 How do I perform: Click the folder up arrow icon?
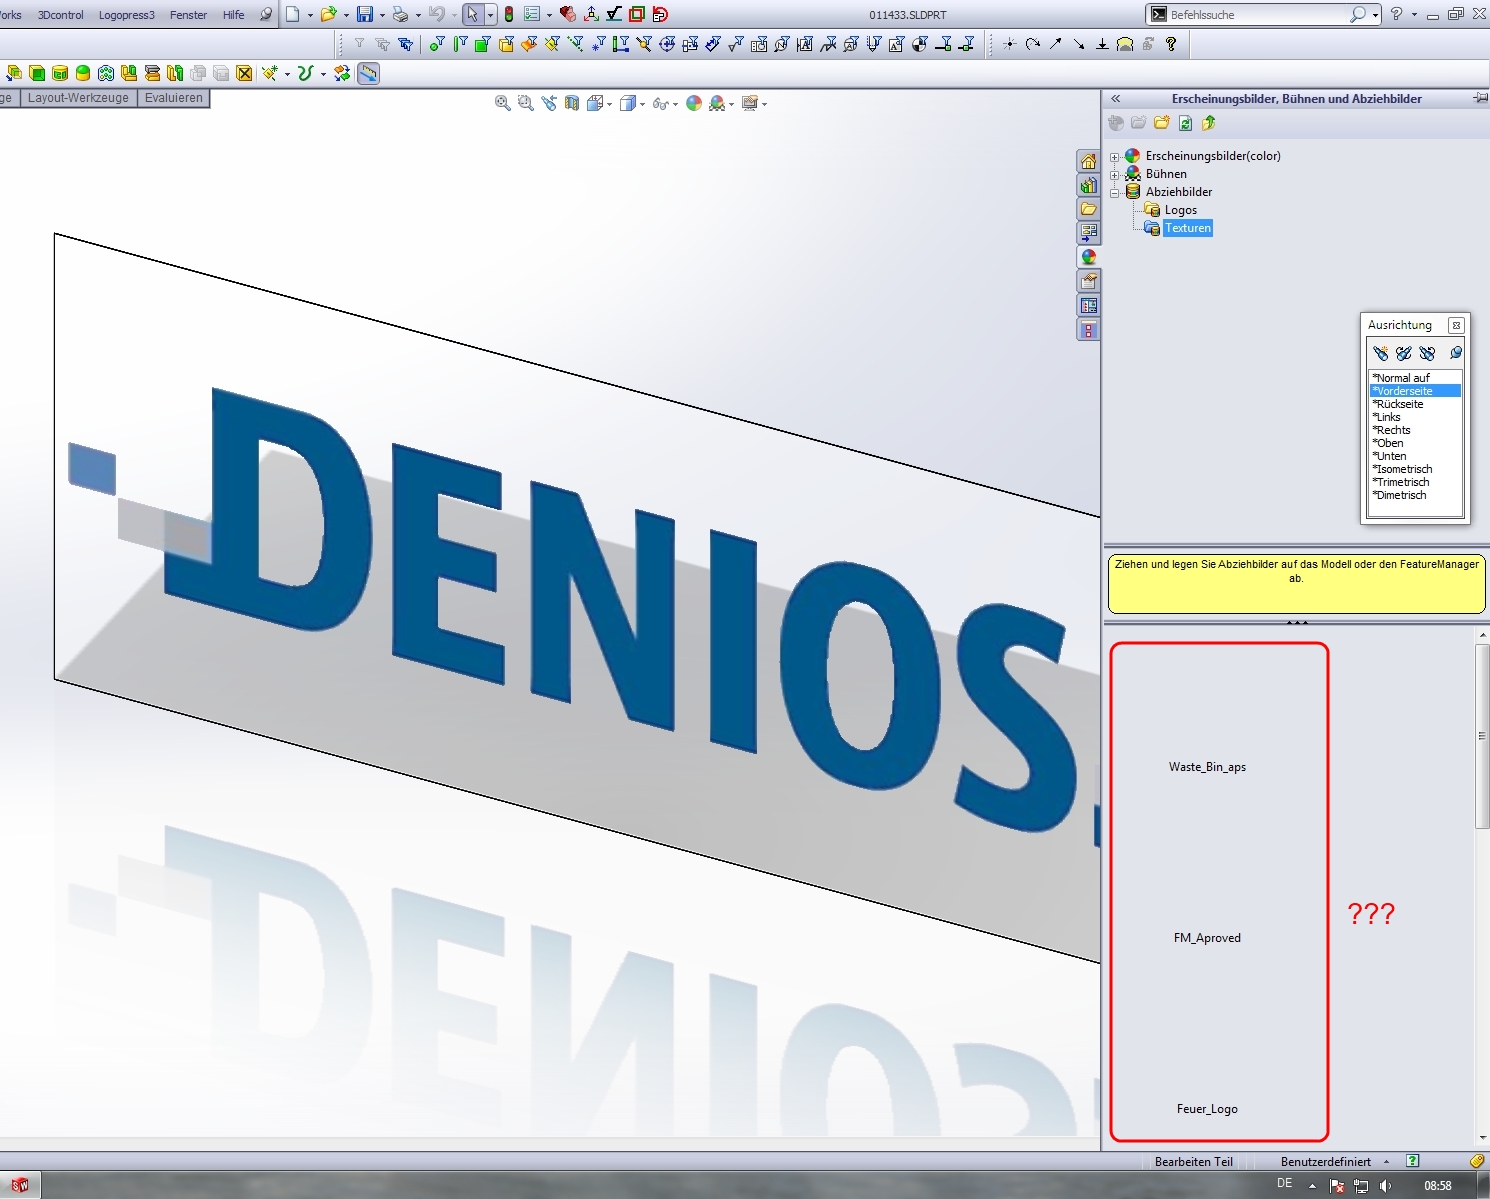[x=1208, y=123]
